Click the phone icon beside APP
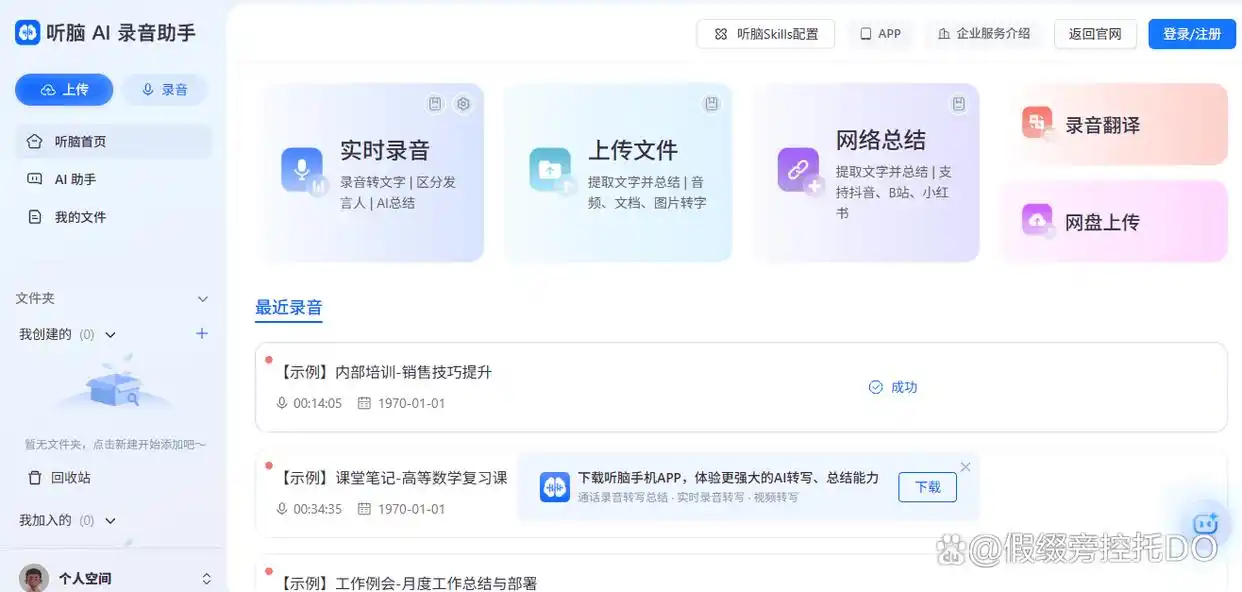 tap(866, 34)
